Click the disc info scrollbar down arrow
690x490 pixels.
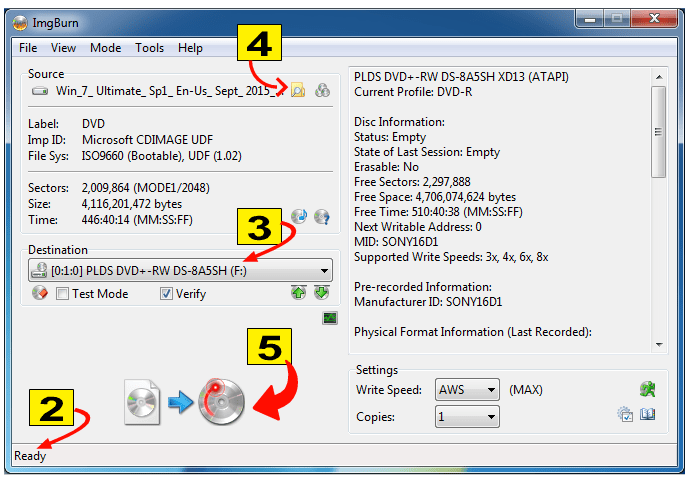click(659, 344)
